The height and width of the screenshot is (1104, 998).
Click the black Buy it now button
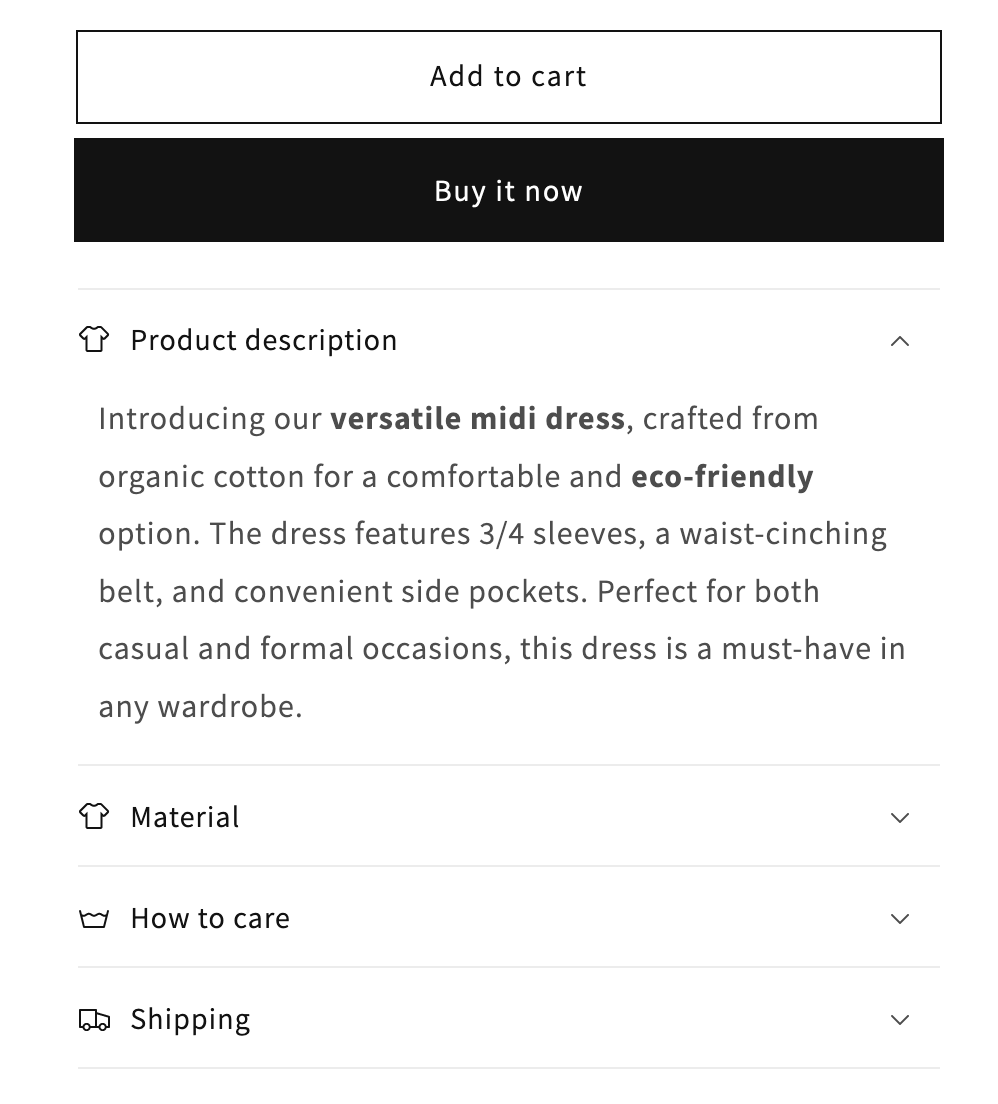[x=508, y=190]
